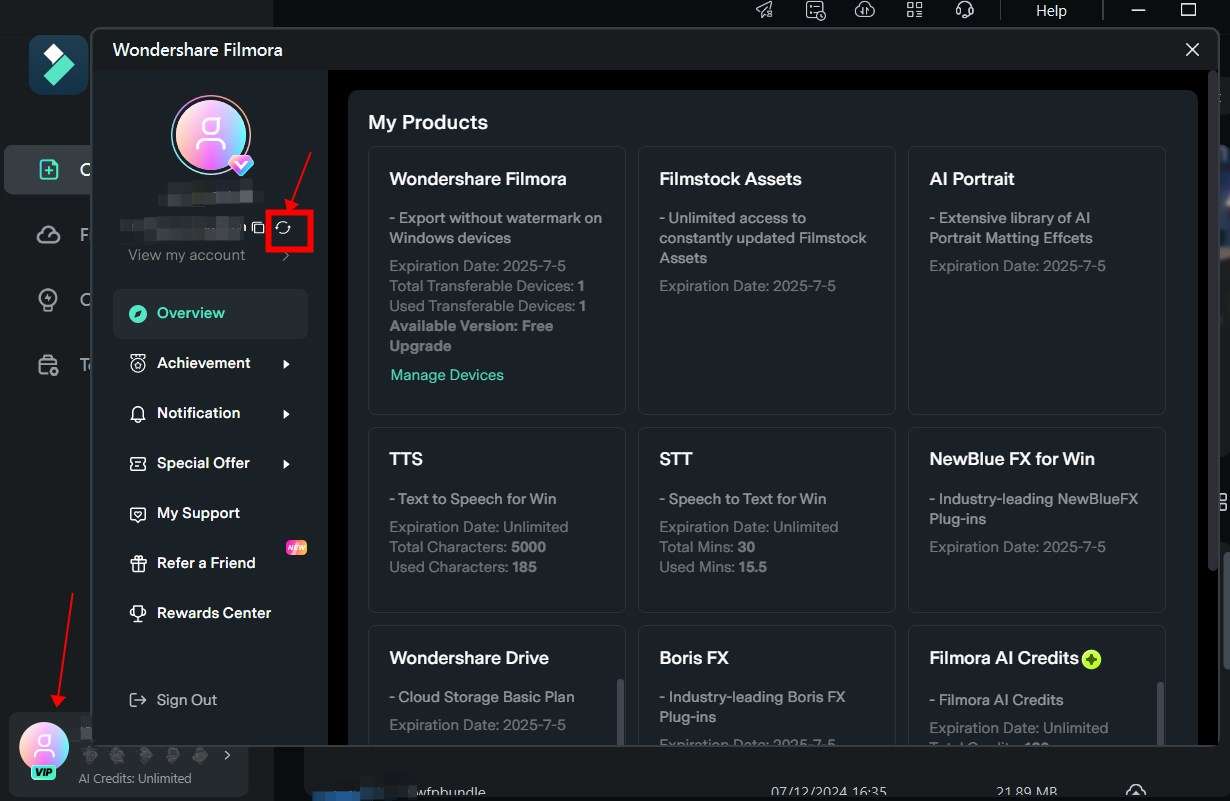Screen dimensions: 1230x801
Task: Click the green plus icon beside Filmora AI Credits
Action: [1091, 659]
